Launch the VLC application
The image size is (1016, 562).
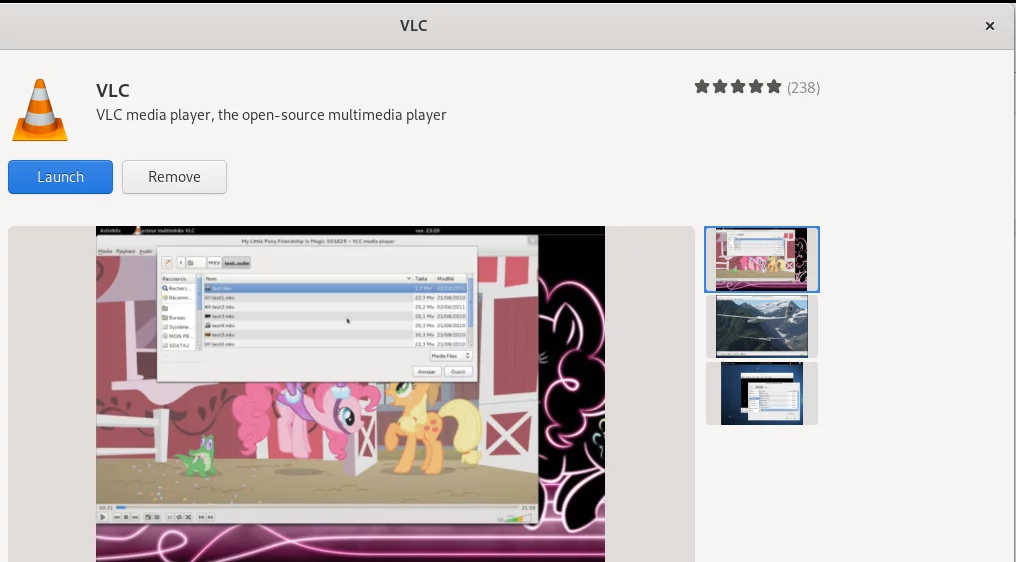[60, 177]
